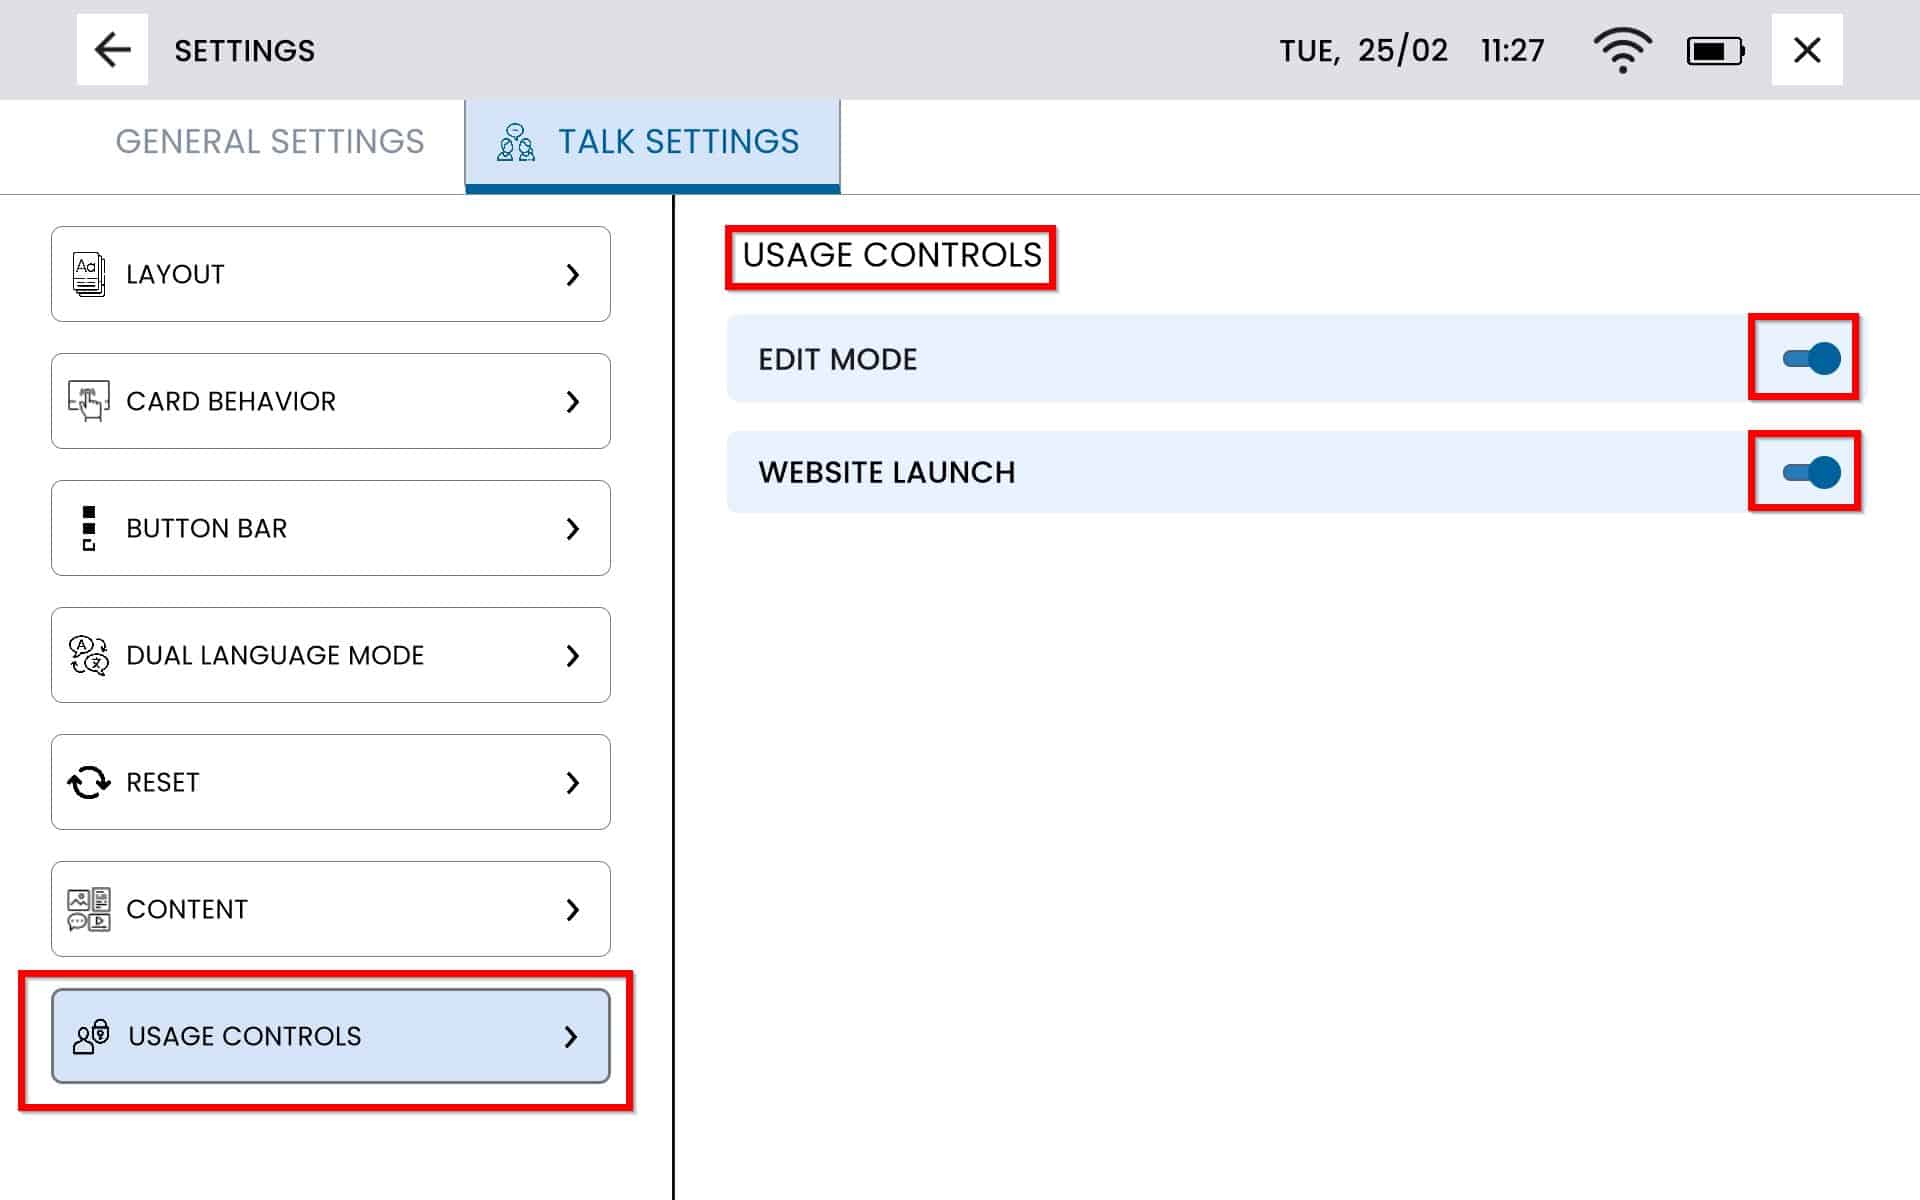Expand Layout using its chevron arrow
This screenshot has width=1920, height=1200.
tap(572, 274)
